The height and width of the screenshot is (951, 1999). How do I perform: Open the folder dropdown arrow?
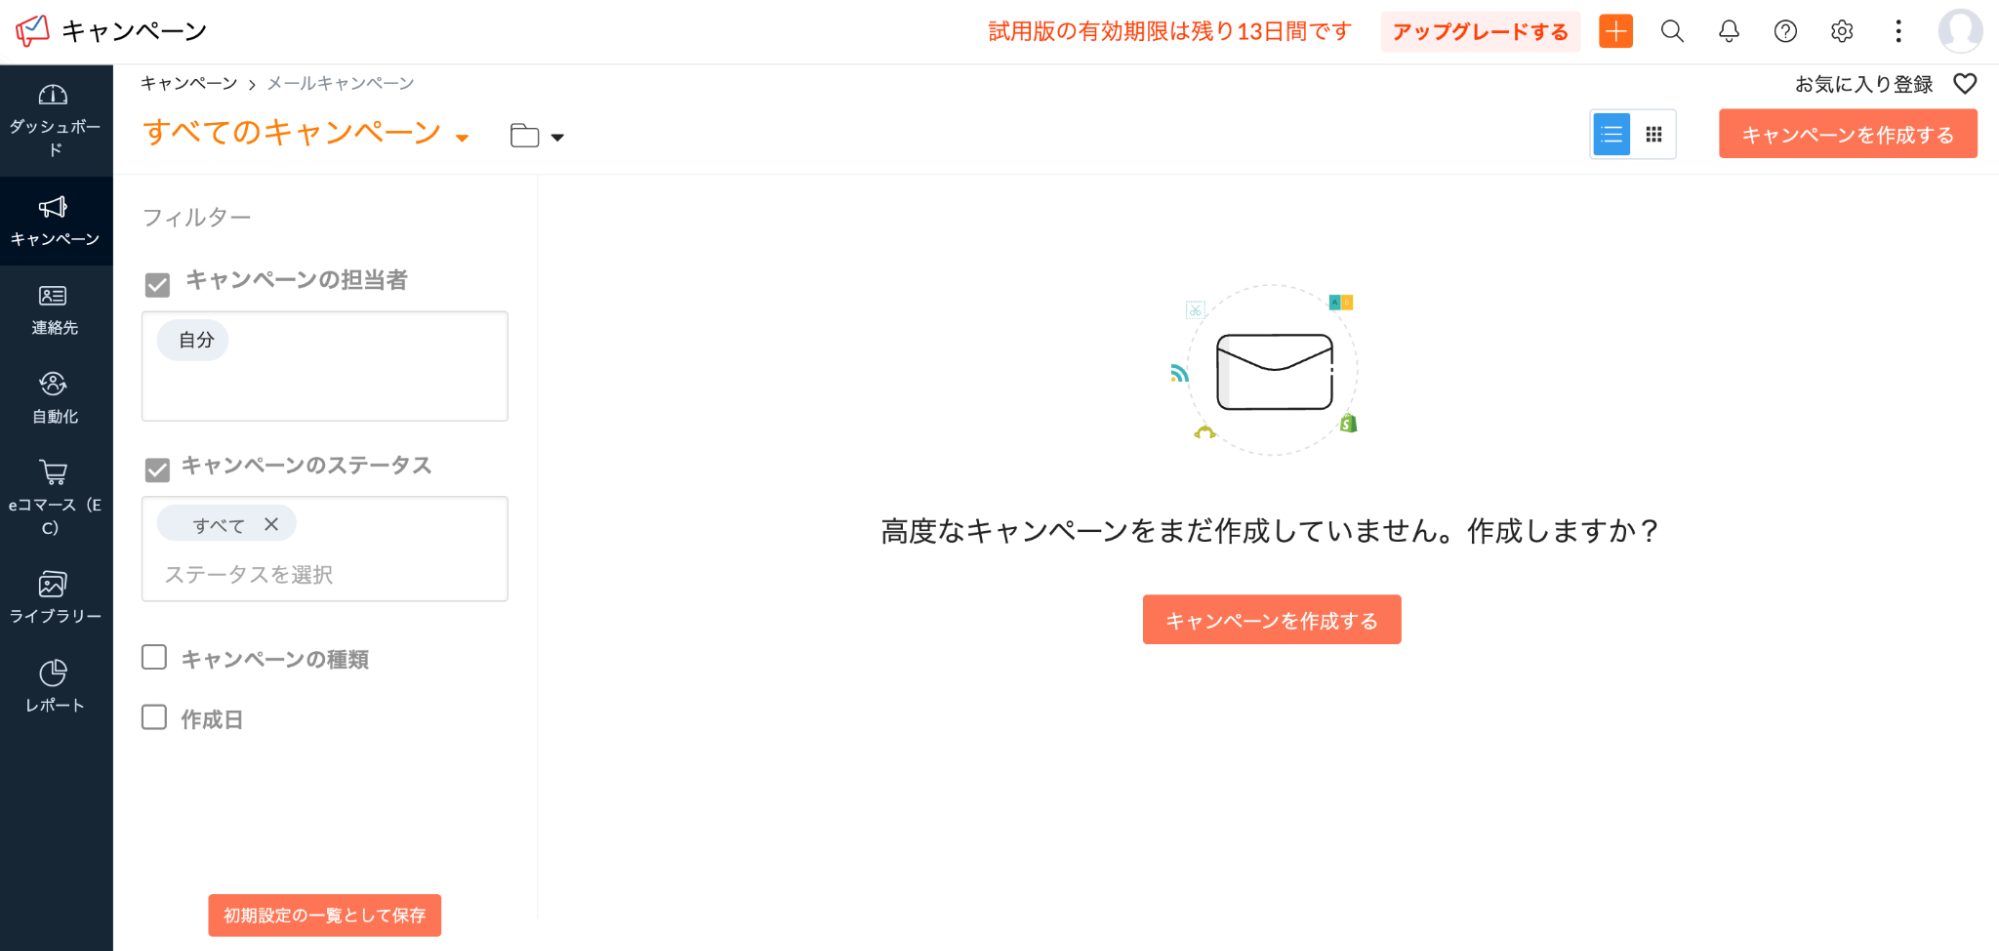click(557, 138)
